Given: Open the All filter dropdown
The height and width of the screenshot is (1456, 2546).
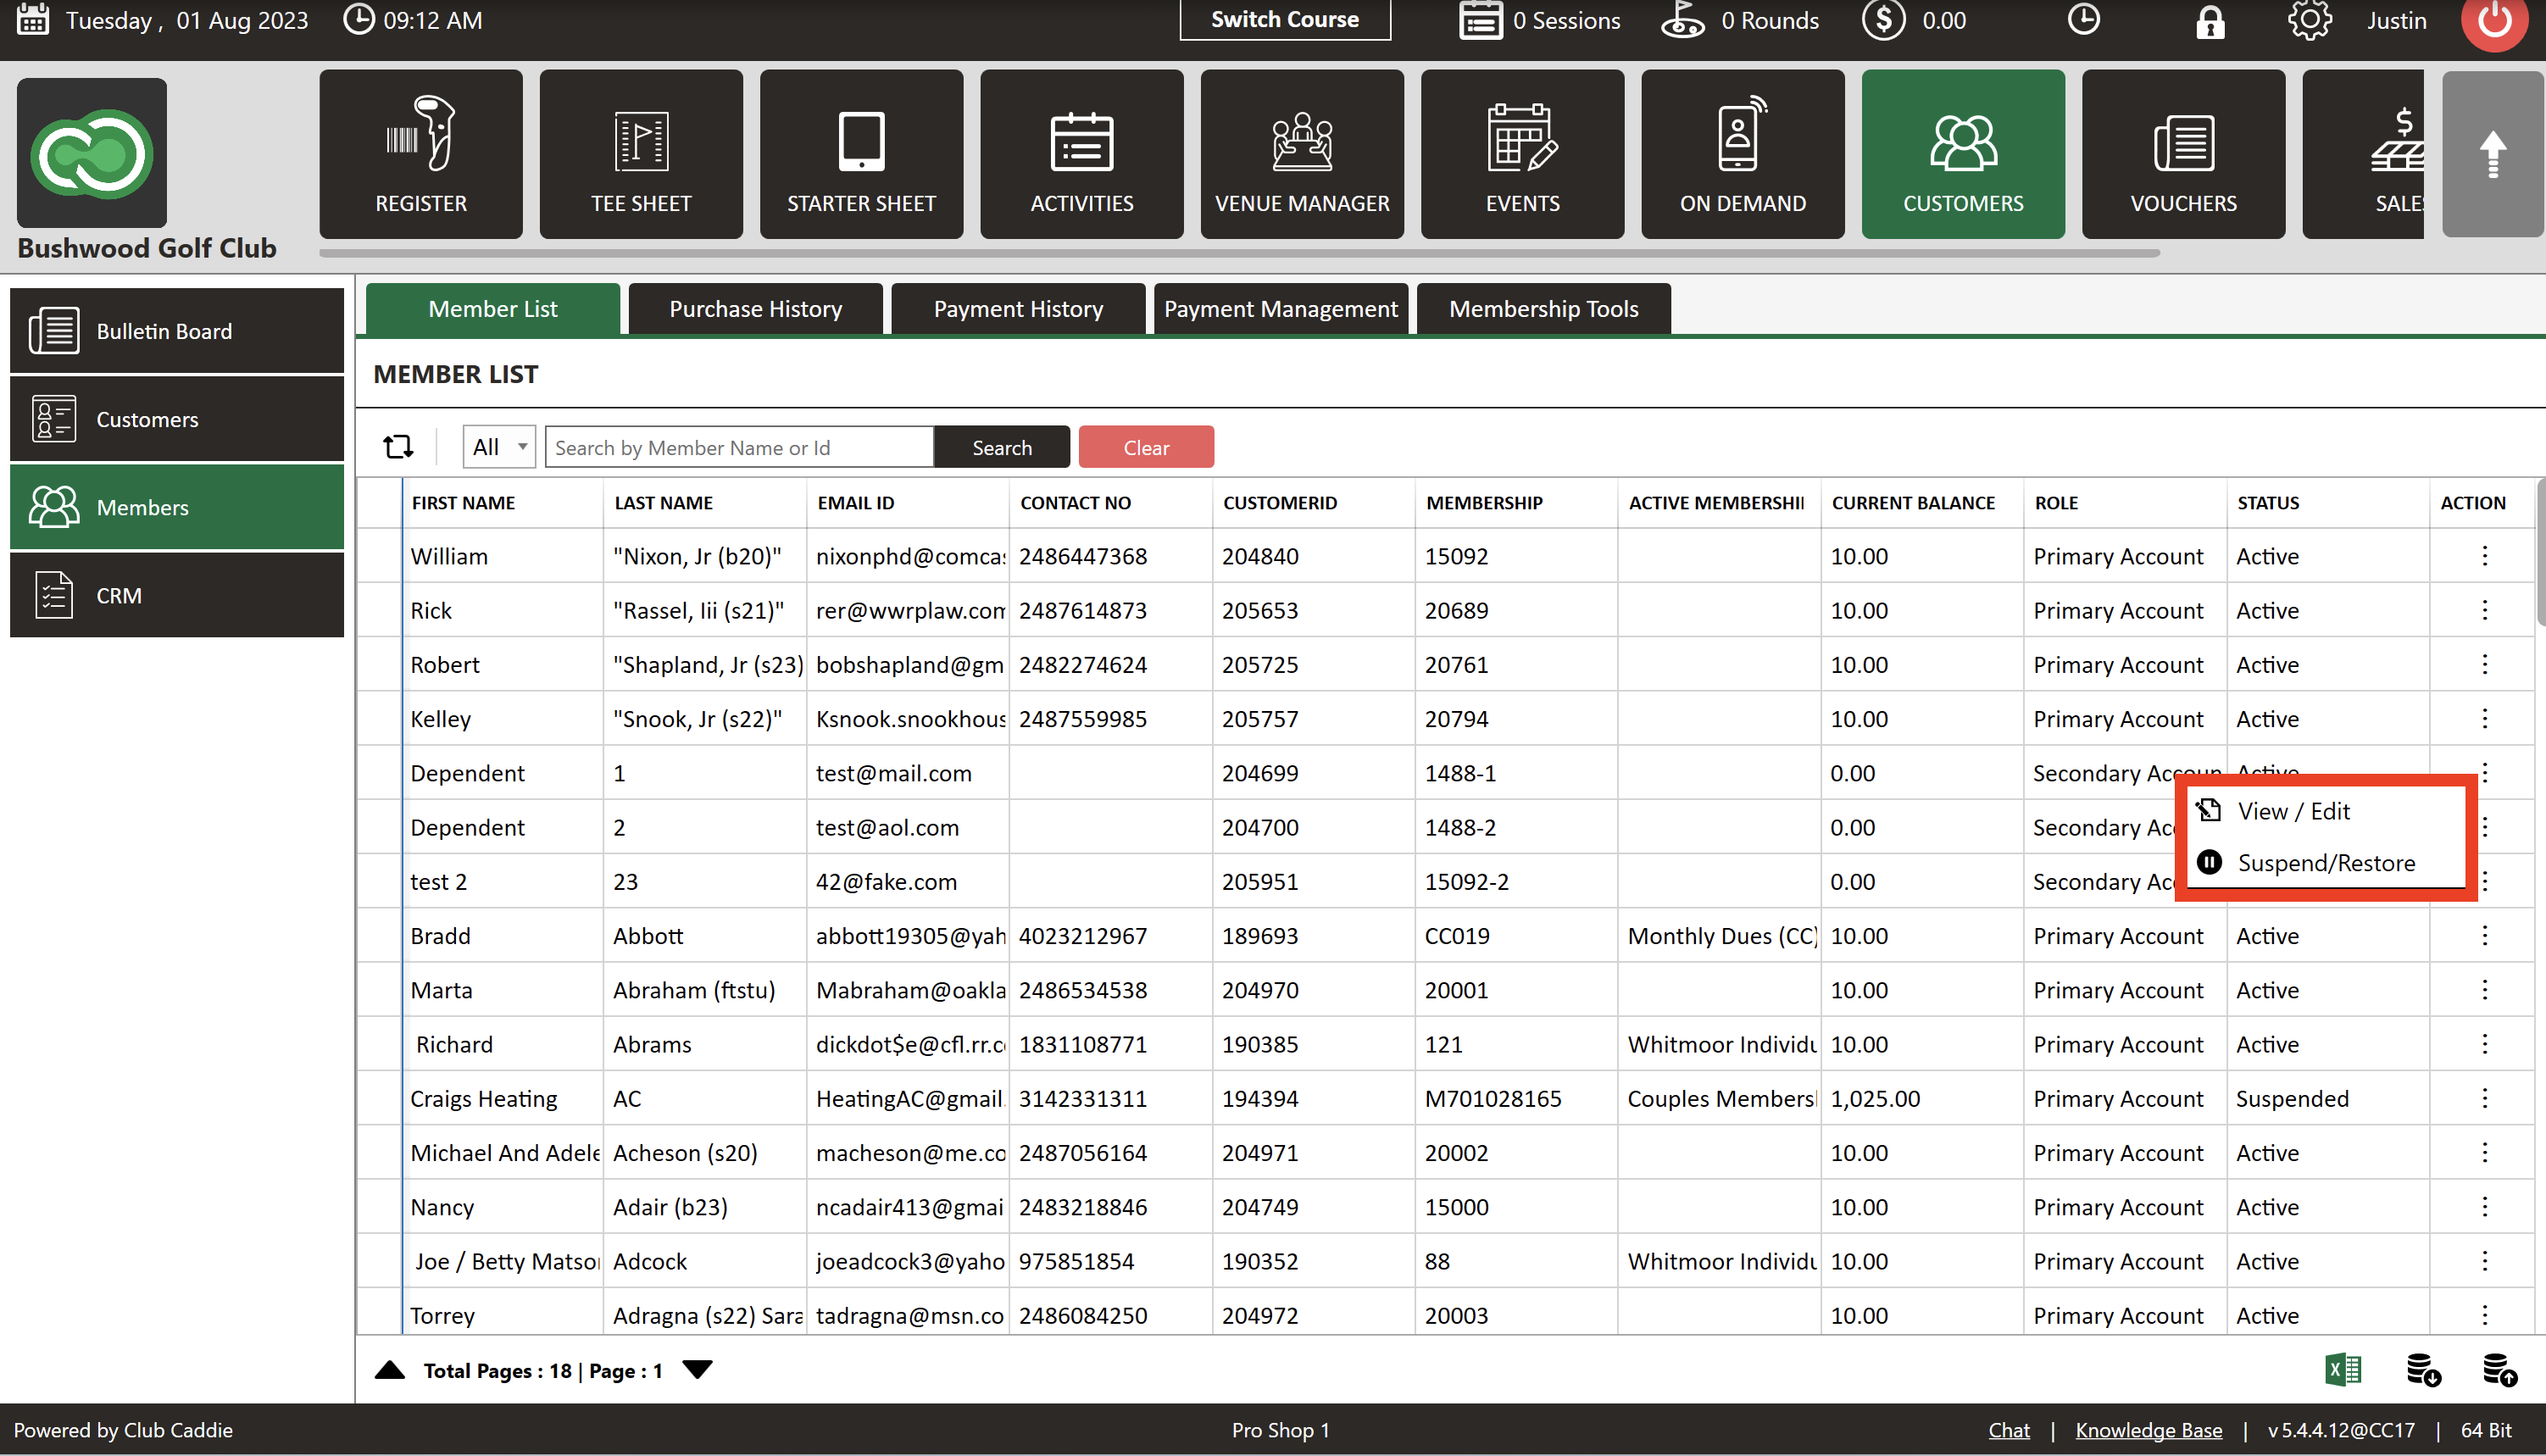Looking at the screenshot, I should [x=499, y=447].
